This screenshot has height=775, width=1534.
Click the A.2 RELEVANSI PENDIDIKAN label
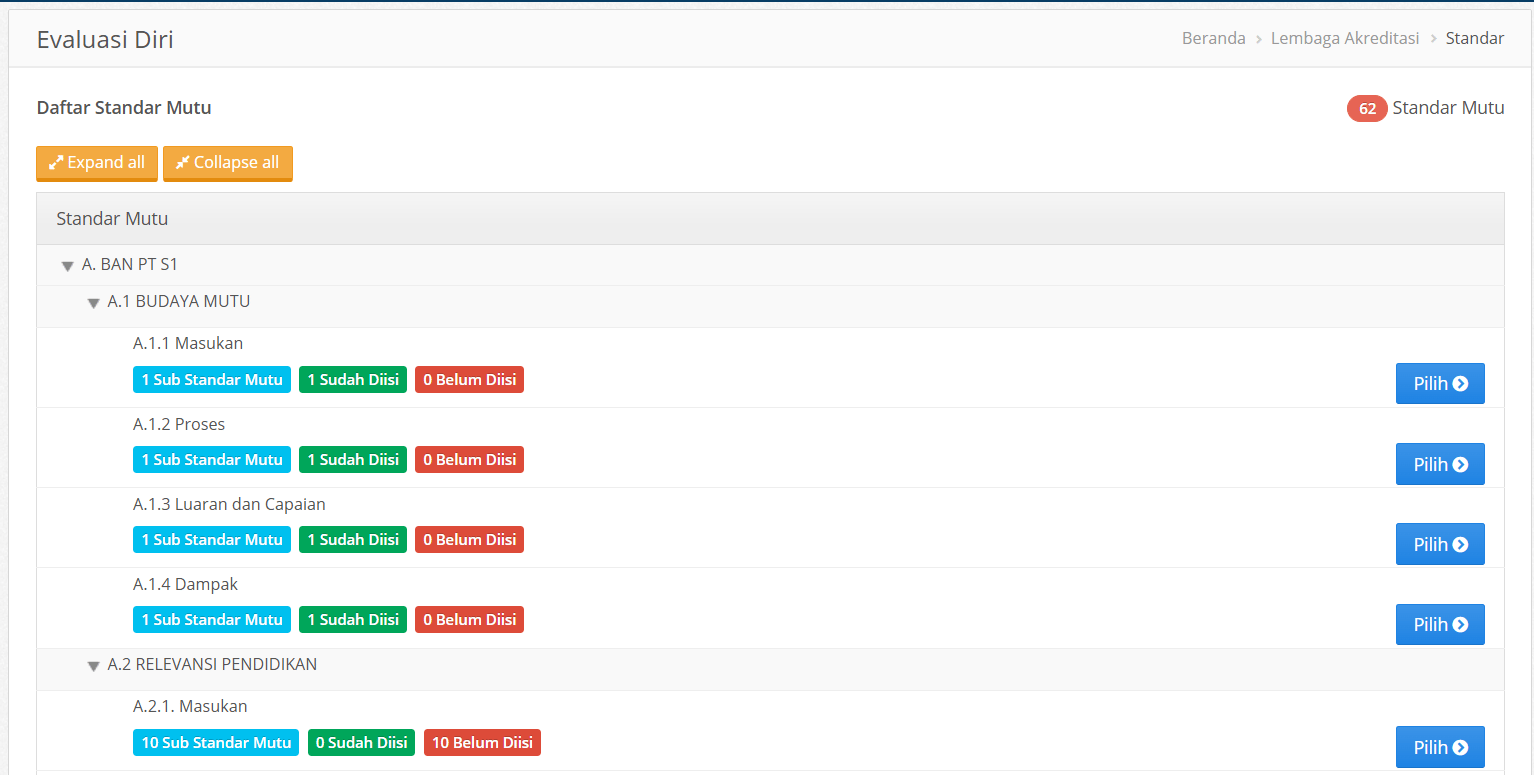pos(212,664)
